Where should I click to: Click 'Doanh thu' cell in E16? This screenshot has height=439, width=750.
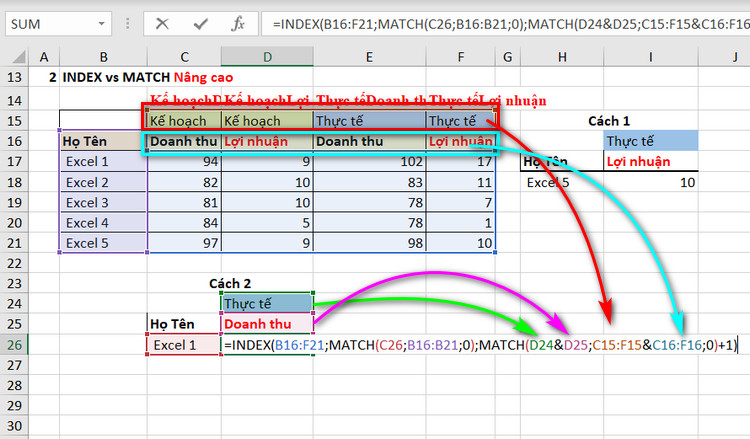(x=369, y=142)
